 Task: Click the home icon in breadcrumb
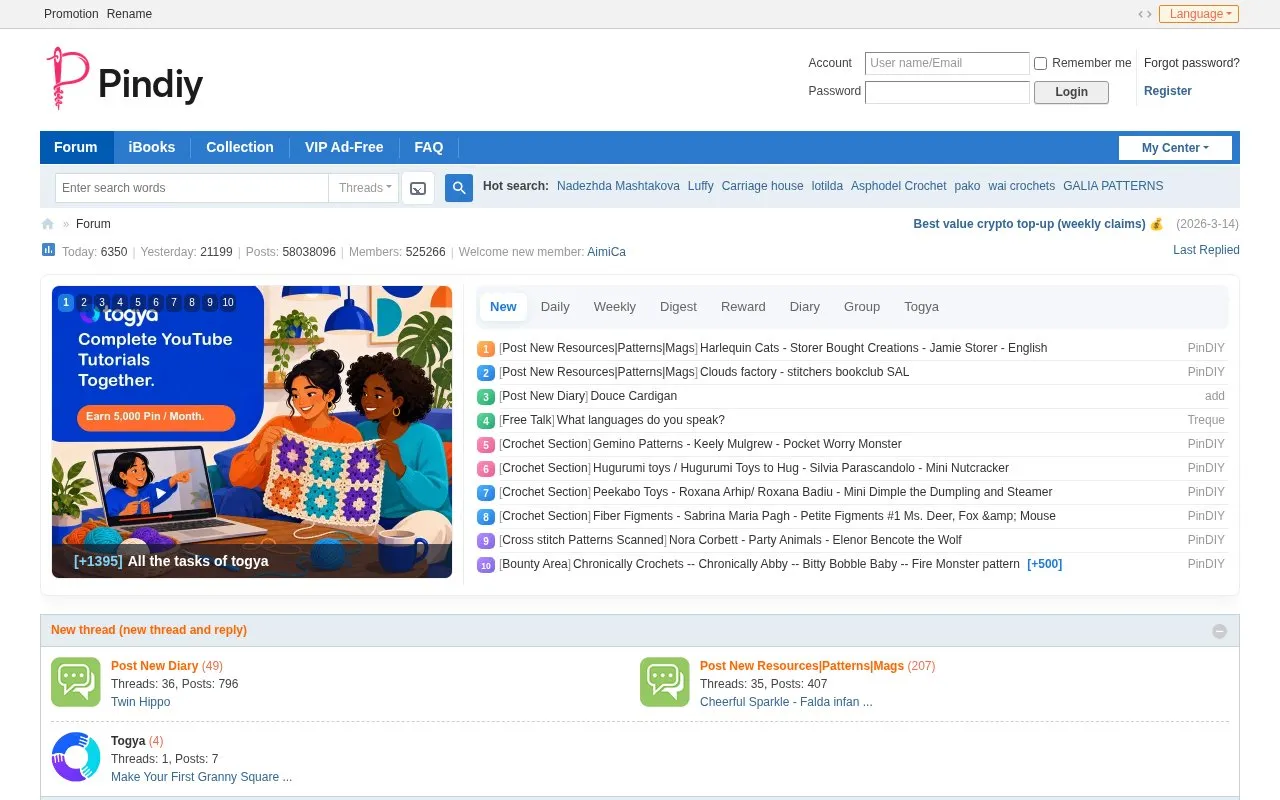48,224
